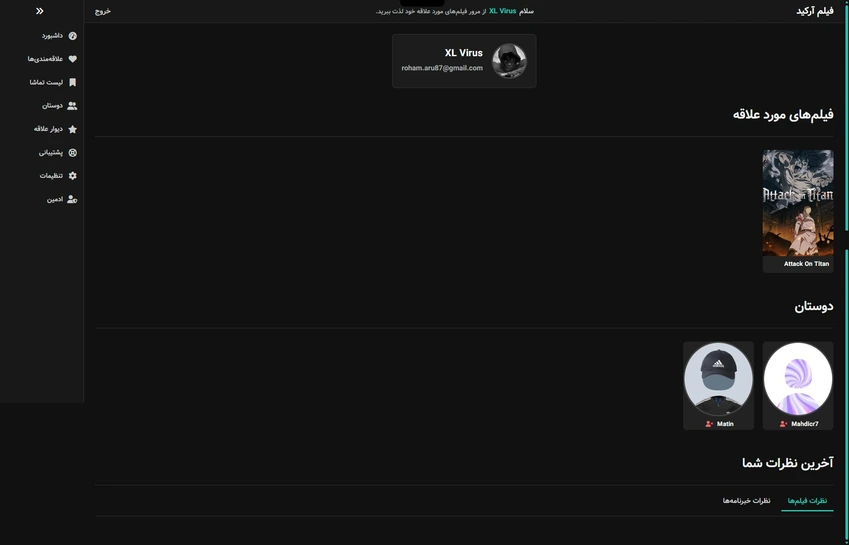Click the heart favorites icon
Viewport: 849px width, 545px height.
click(x=73, y=59)
